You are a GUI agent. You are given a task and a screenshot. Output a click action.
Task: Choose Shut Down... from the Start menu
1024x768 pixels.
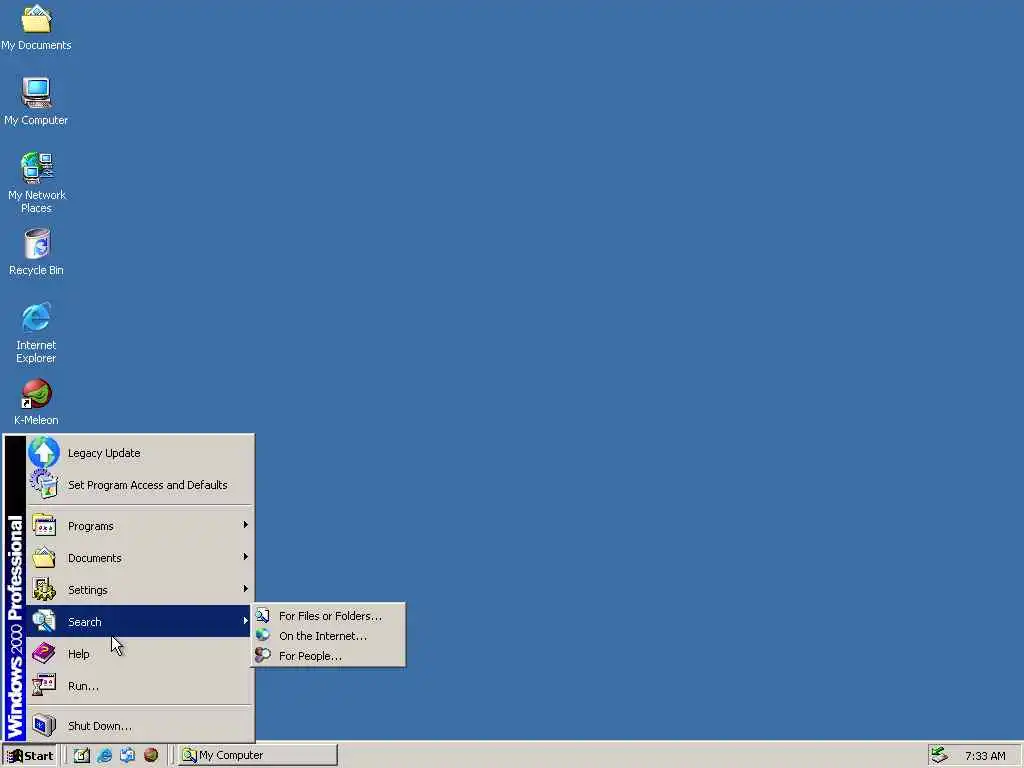[139, 726]
